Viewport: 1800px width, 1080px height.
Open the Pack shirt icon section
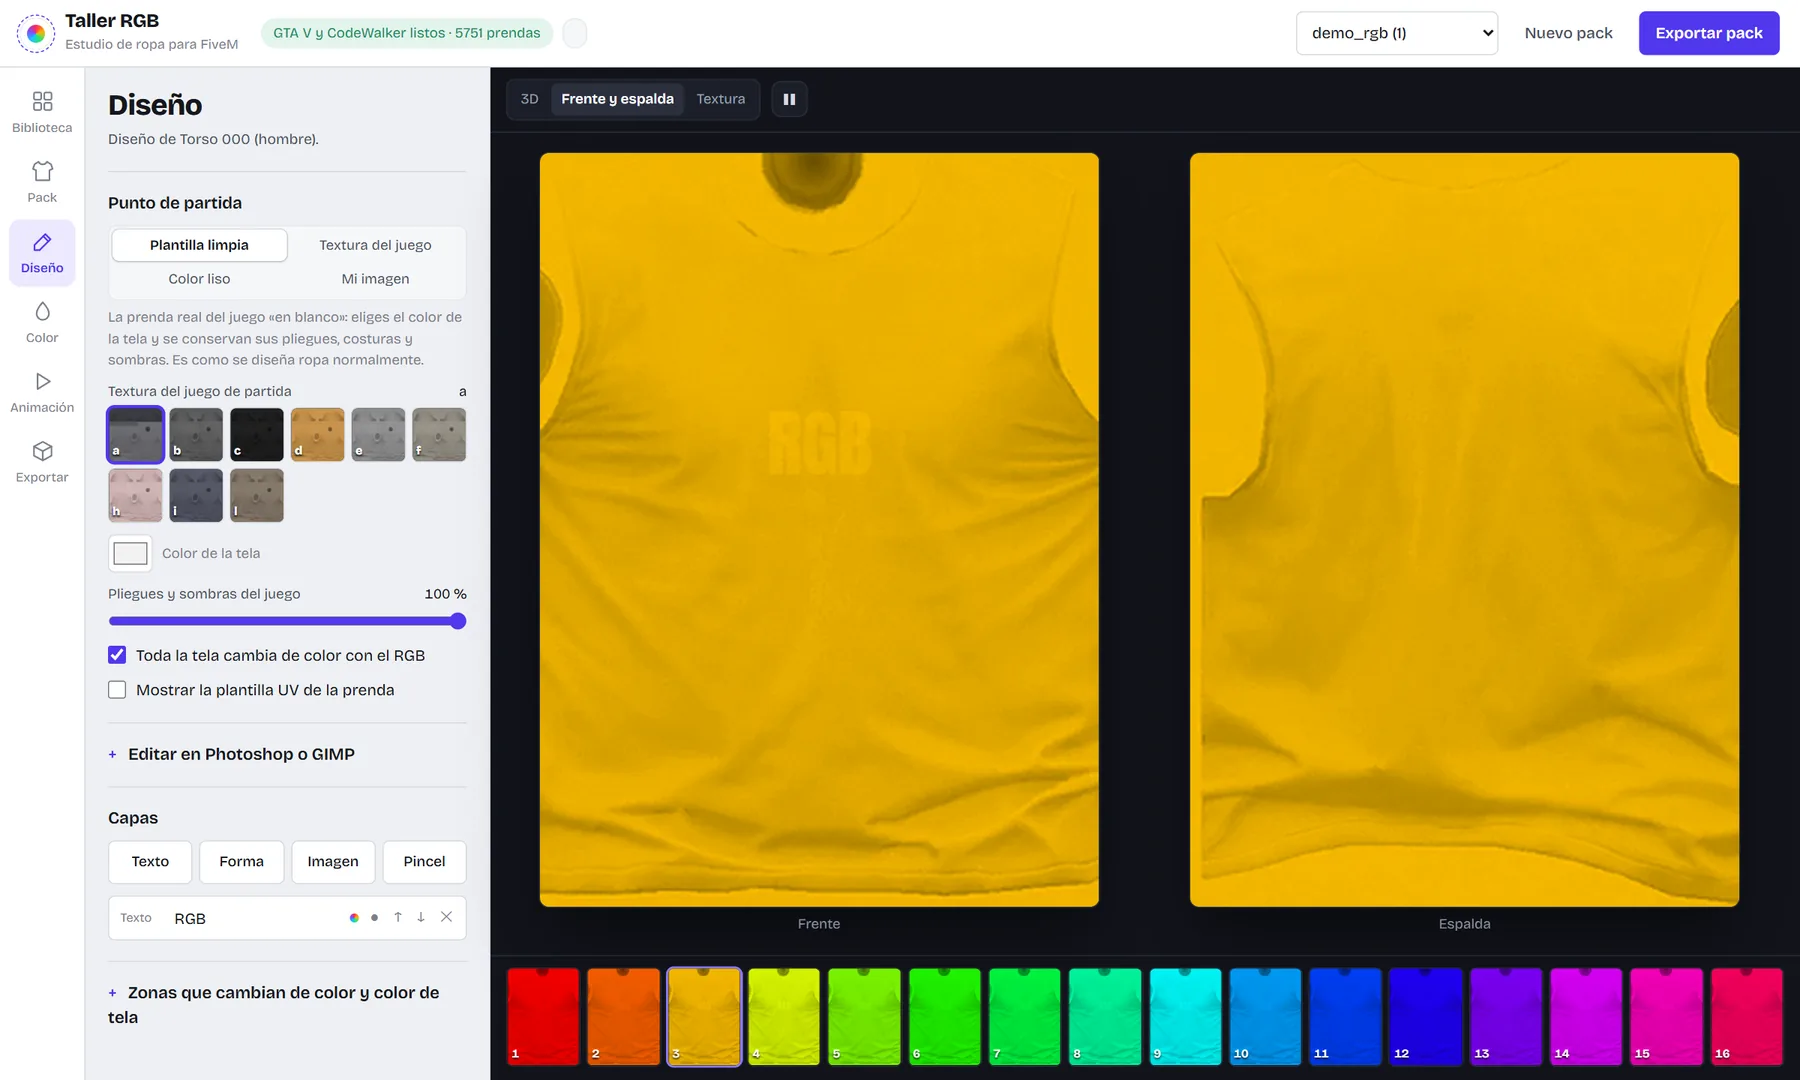click(42, 182)
